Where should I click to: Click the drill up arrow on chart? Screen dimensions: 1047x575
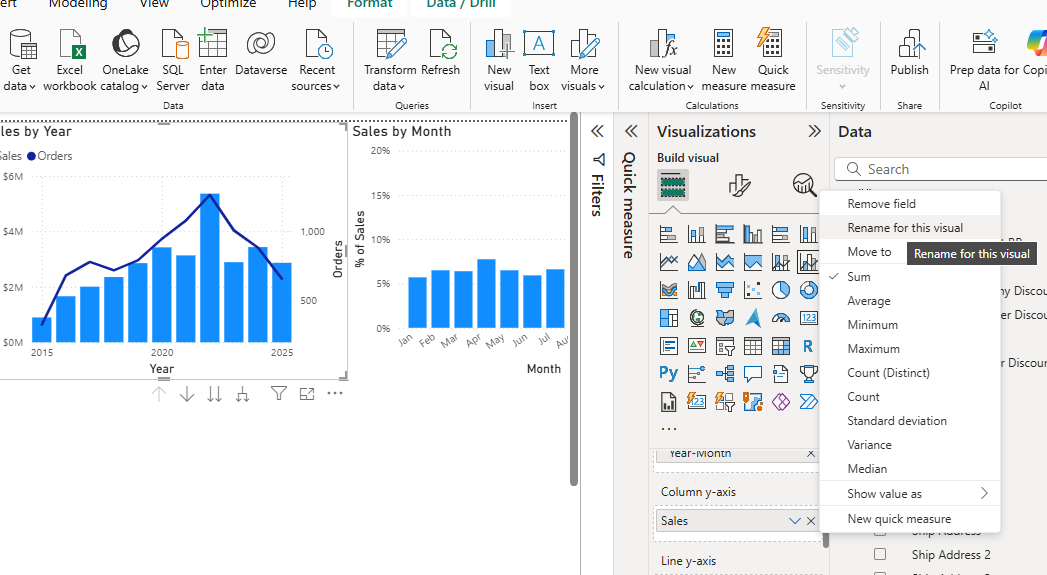[x=158, y=394]
